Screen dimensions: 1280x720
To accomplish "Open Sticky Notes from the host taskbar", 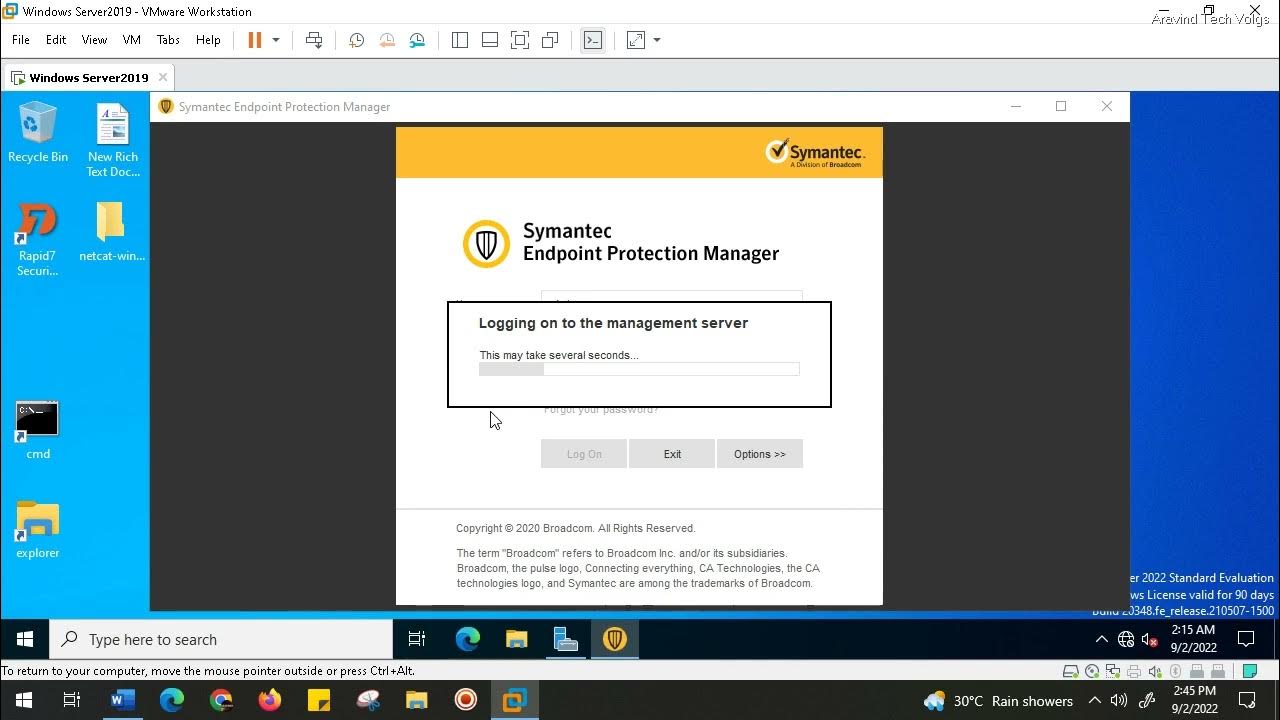I will (319, 700).
